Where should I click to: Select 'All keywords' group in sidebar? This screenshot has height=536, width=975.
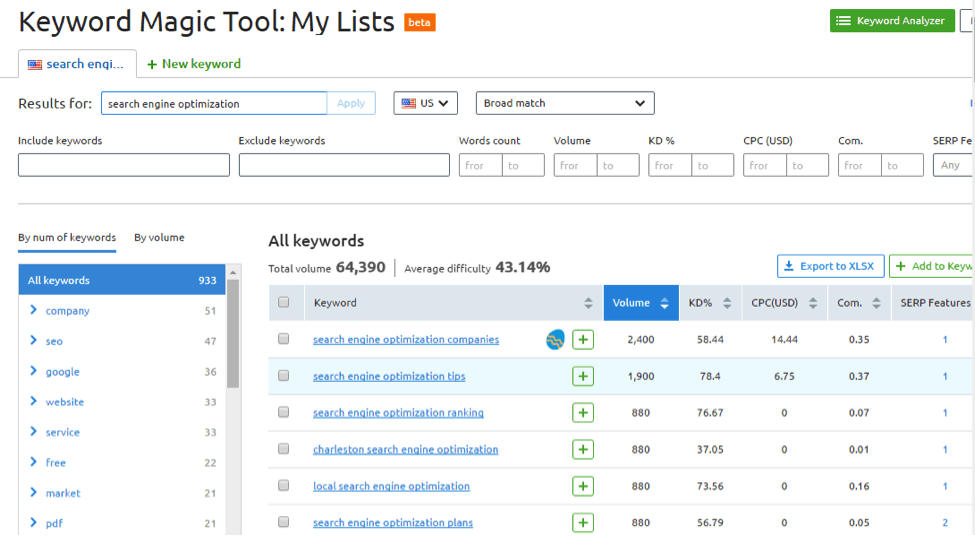coord(122,280)
